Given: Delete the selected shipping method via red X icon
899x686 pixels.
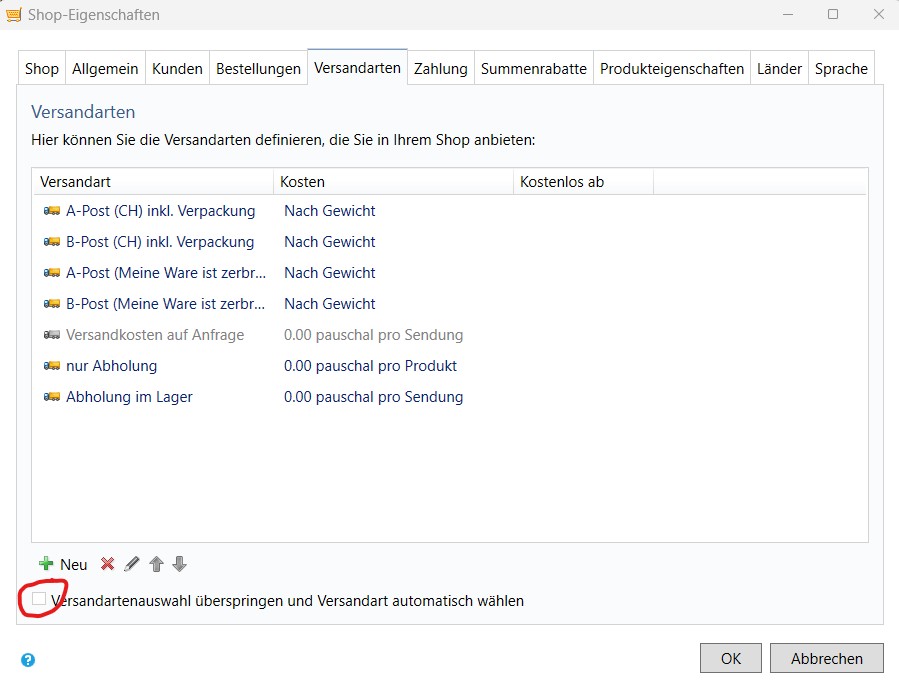Looking at the screenshot, I should tap(107, 564).
